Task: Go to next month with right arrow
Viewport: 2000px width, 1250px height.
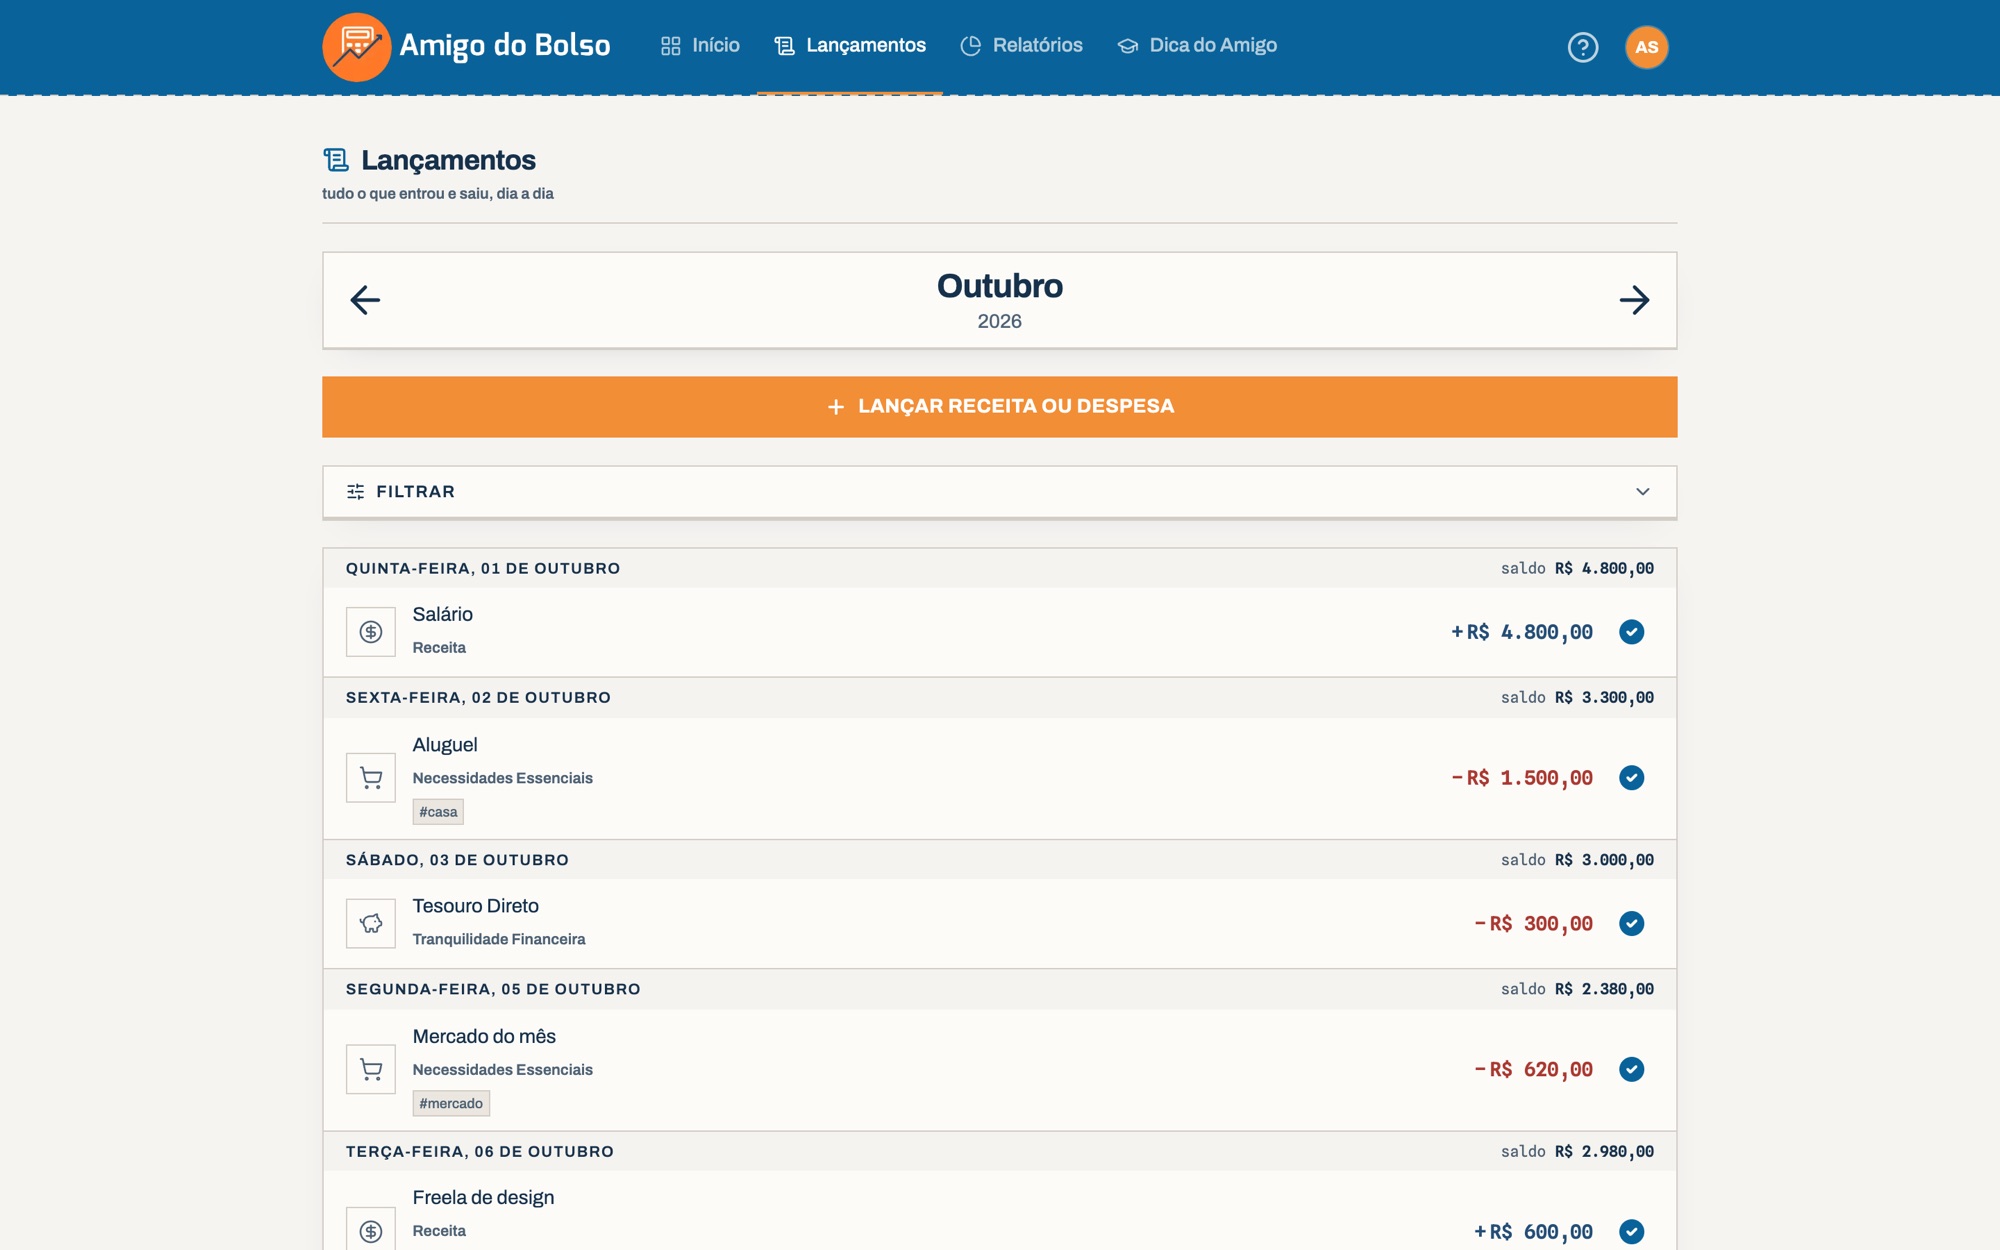Action: tap(1634, 300)
